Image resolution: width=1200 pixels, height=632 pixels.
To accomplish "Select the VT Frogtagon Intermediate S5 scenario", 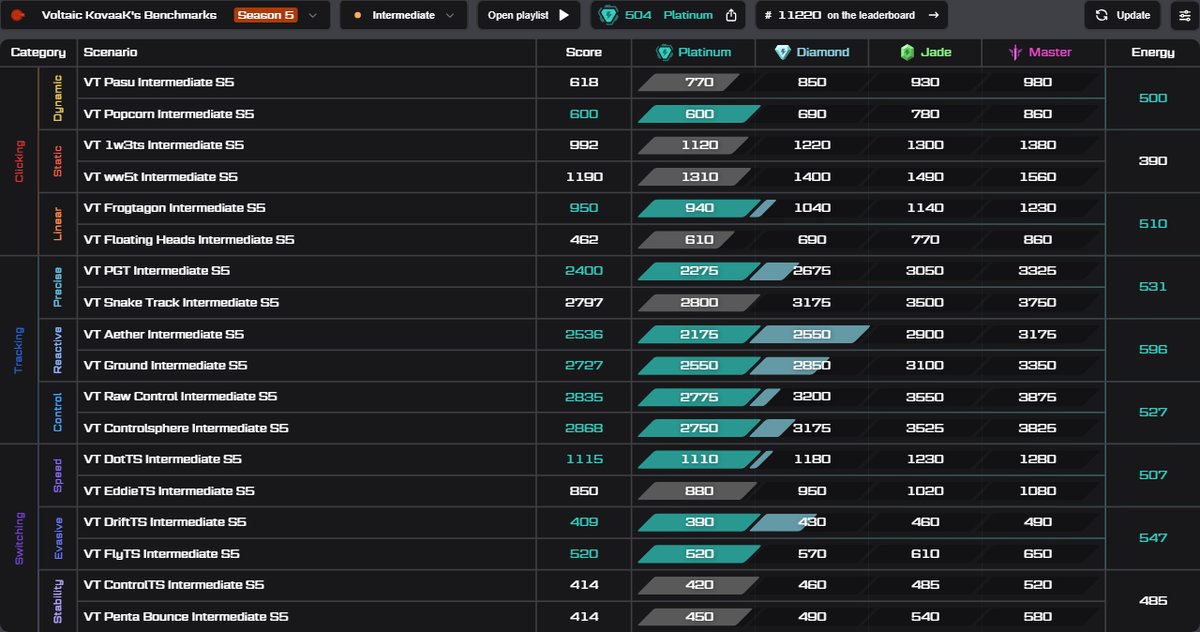I will tap(175, 208).
